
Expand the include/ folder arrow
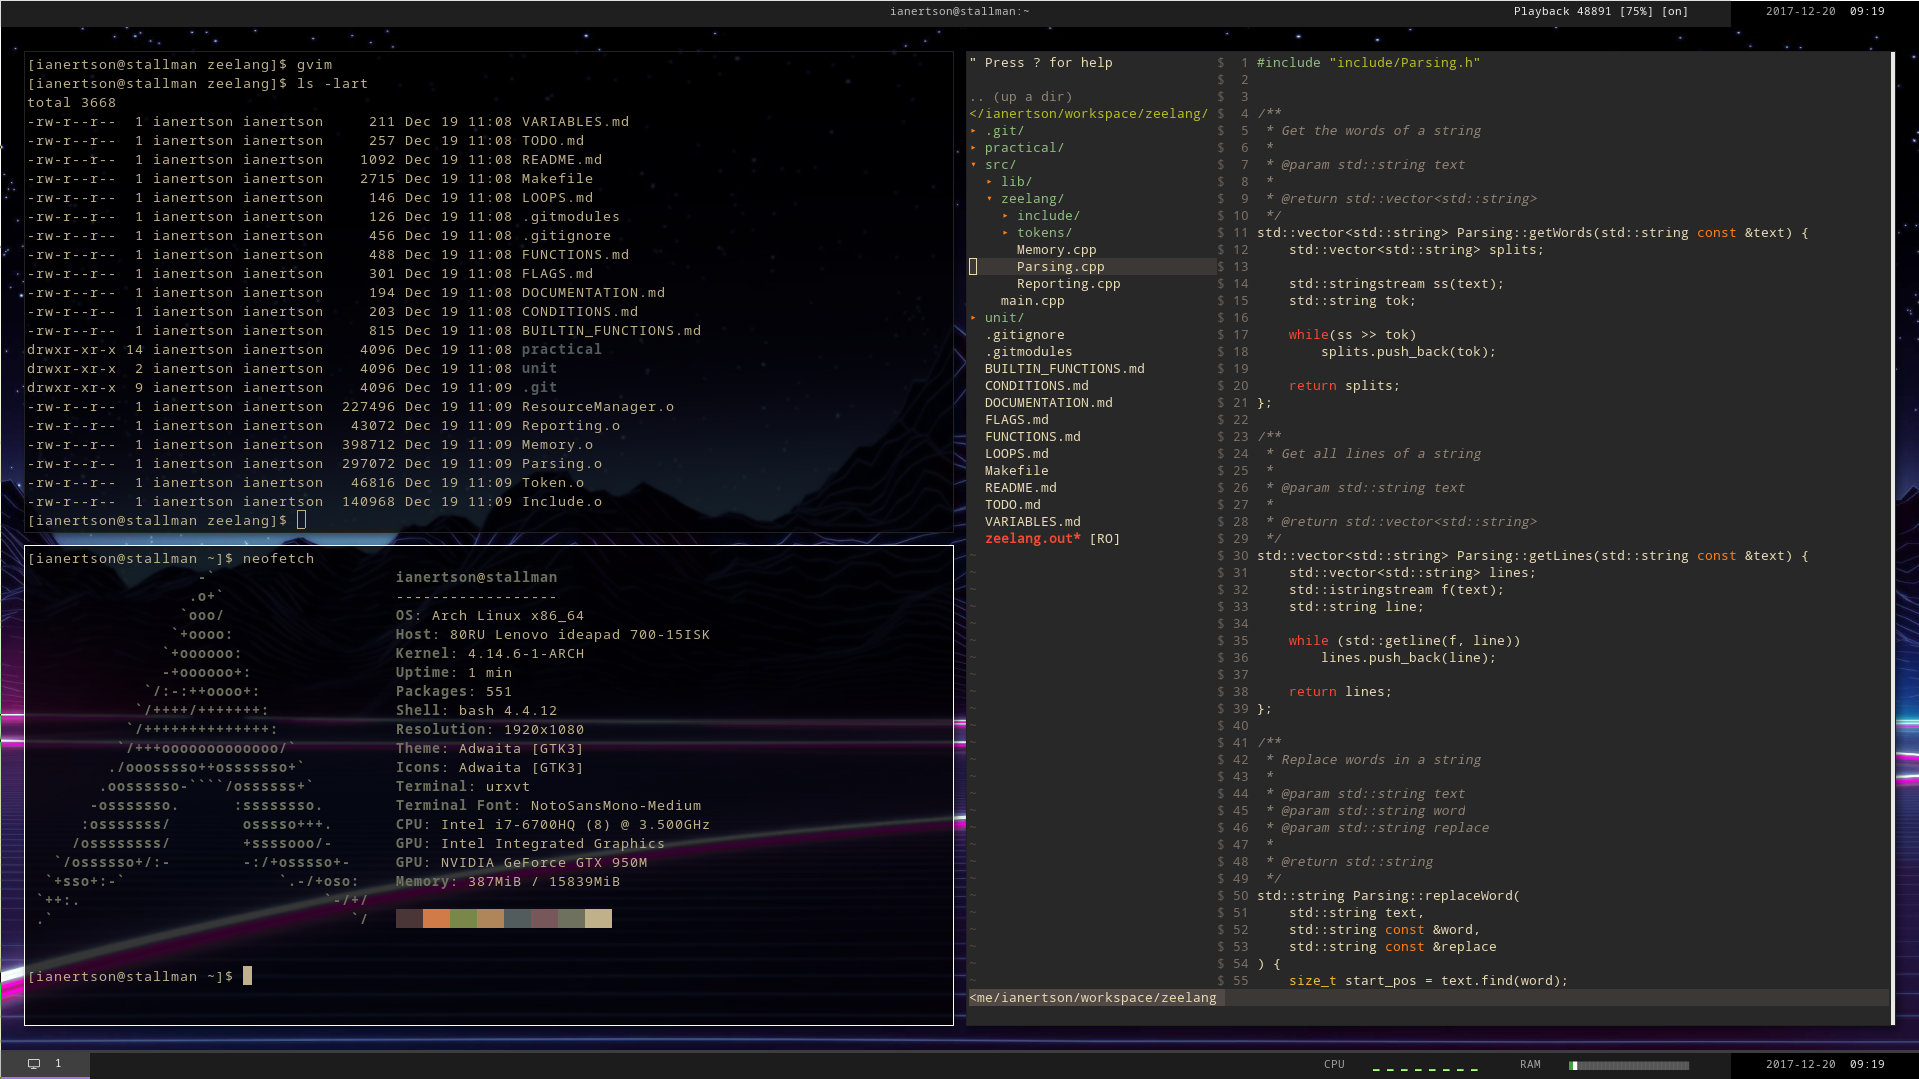click(x=1005, y=216)
